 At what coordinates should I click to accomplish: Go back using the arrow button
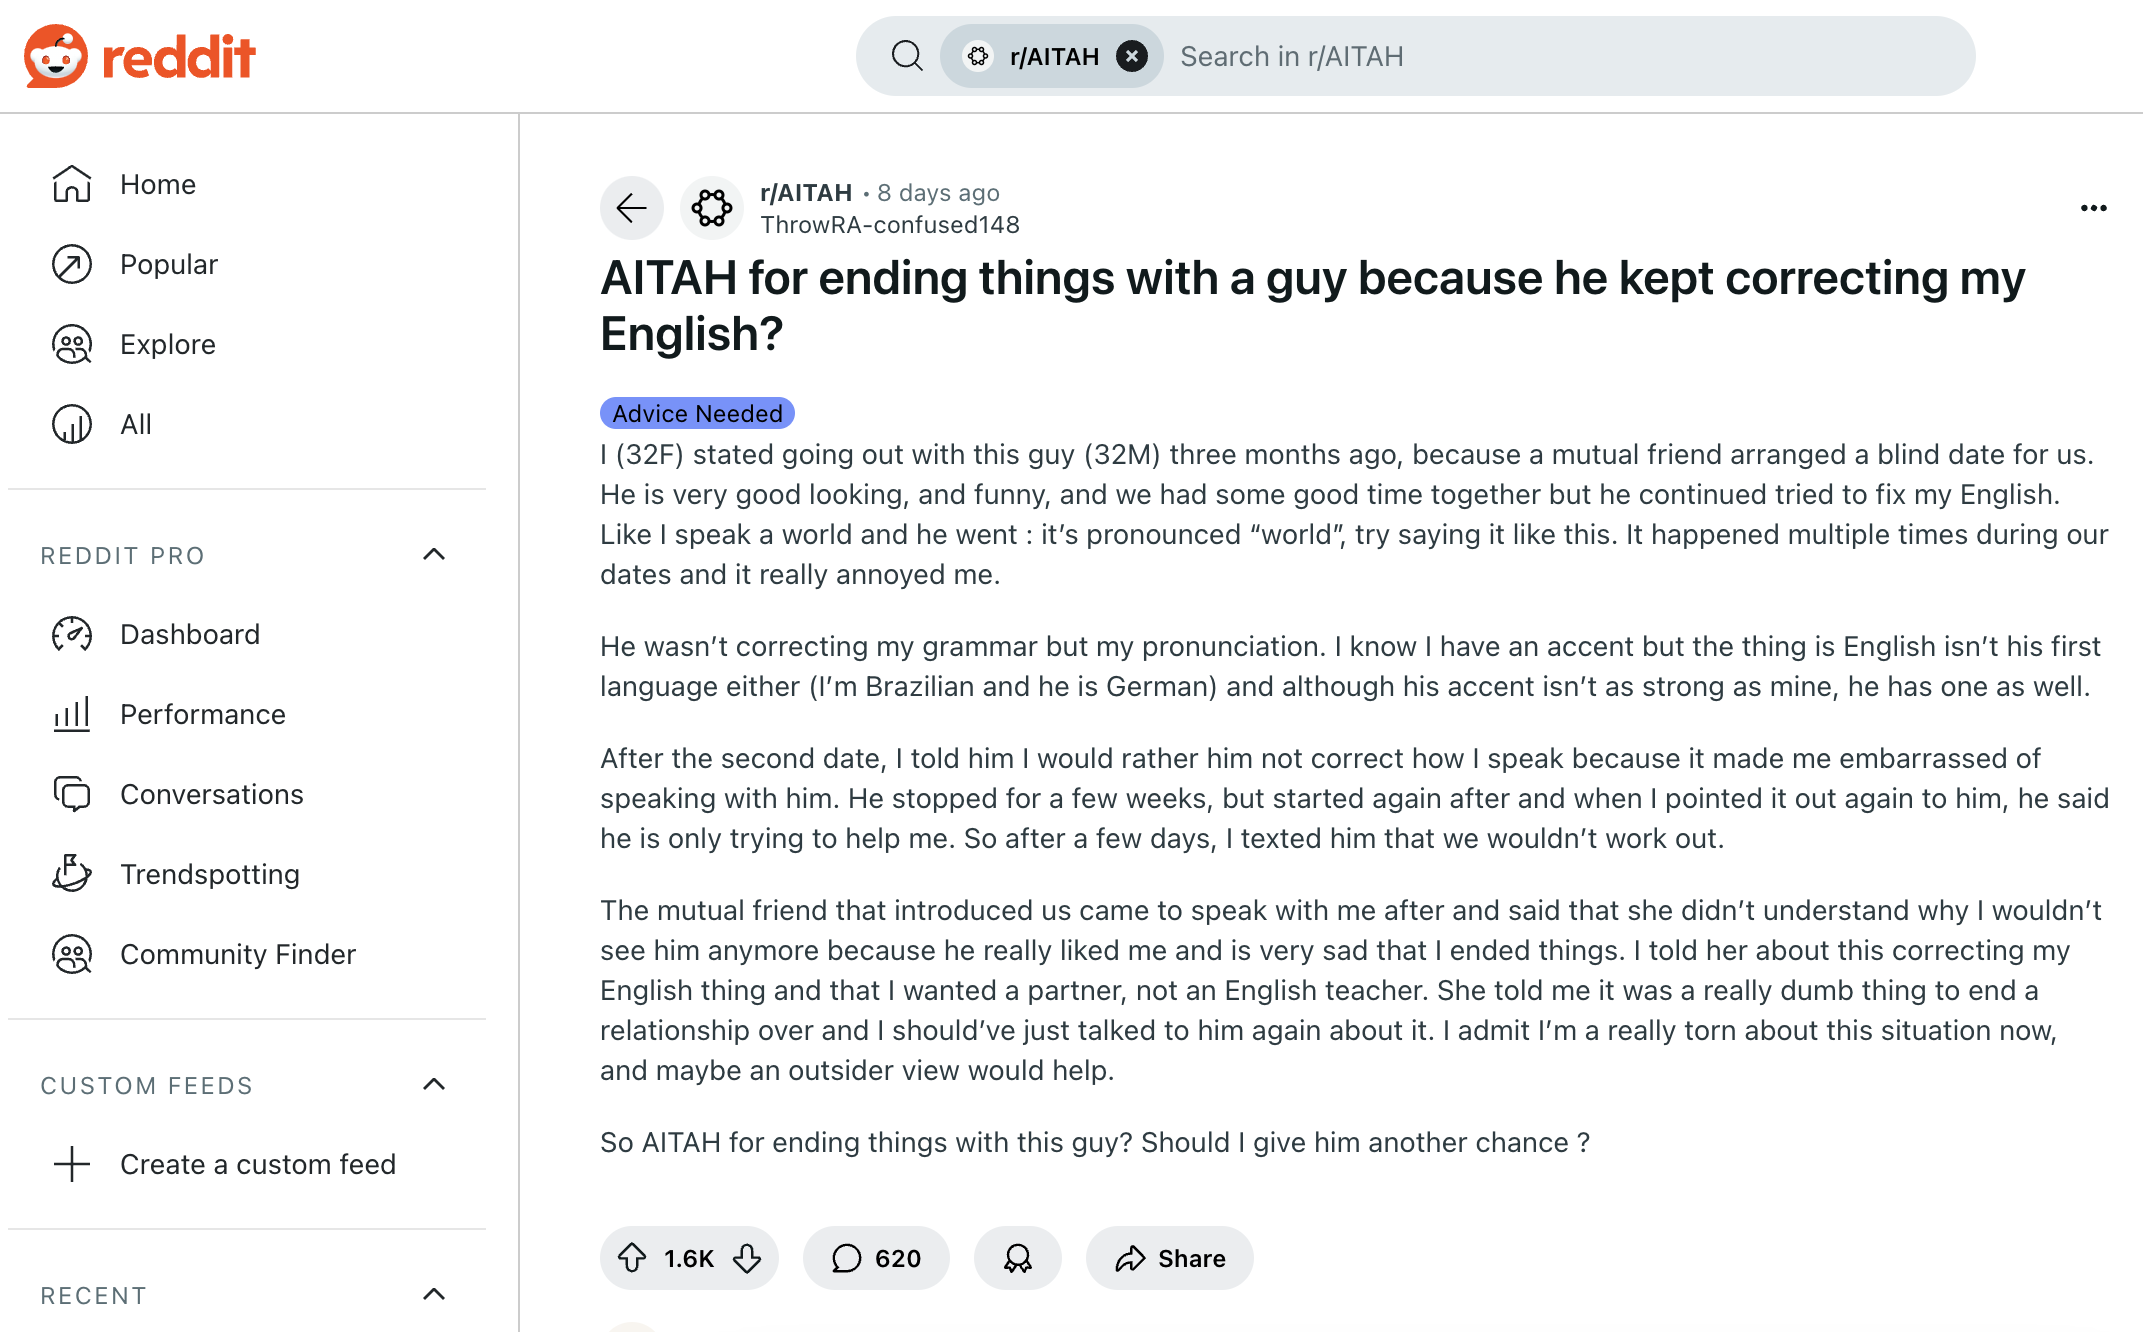[632, 208]
